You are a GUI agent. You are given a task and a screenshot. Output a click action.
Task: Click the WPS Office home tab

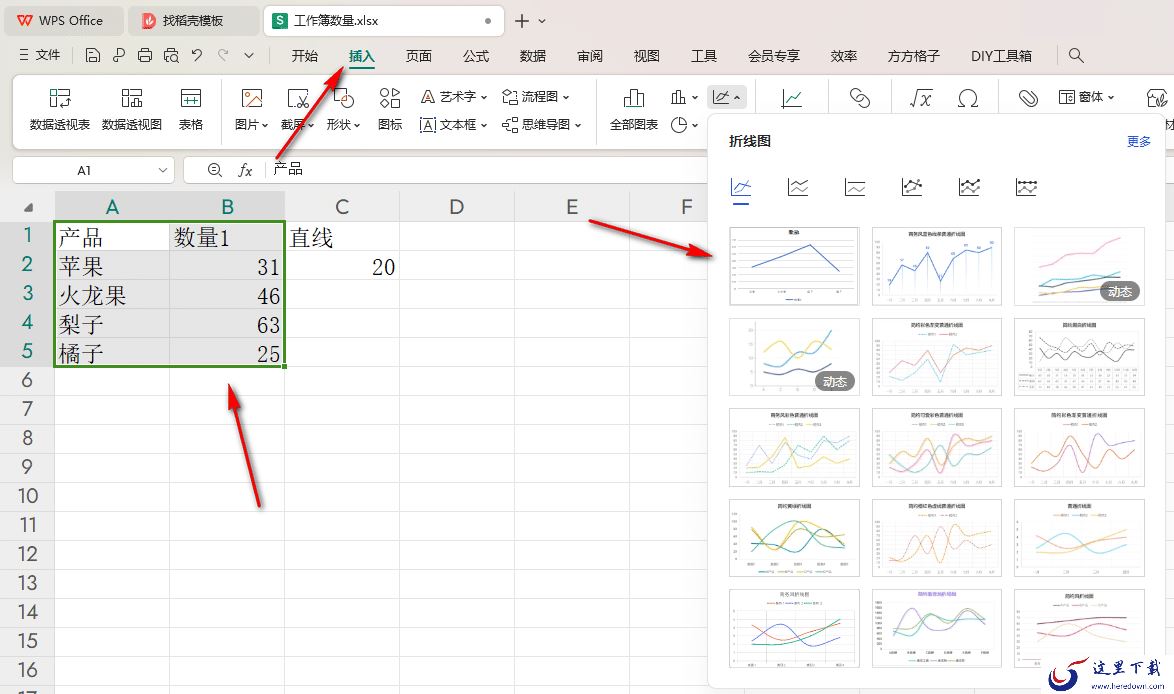tap(64, 21)
